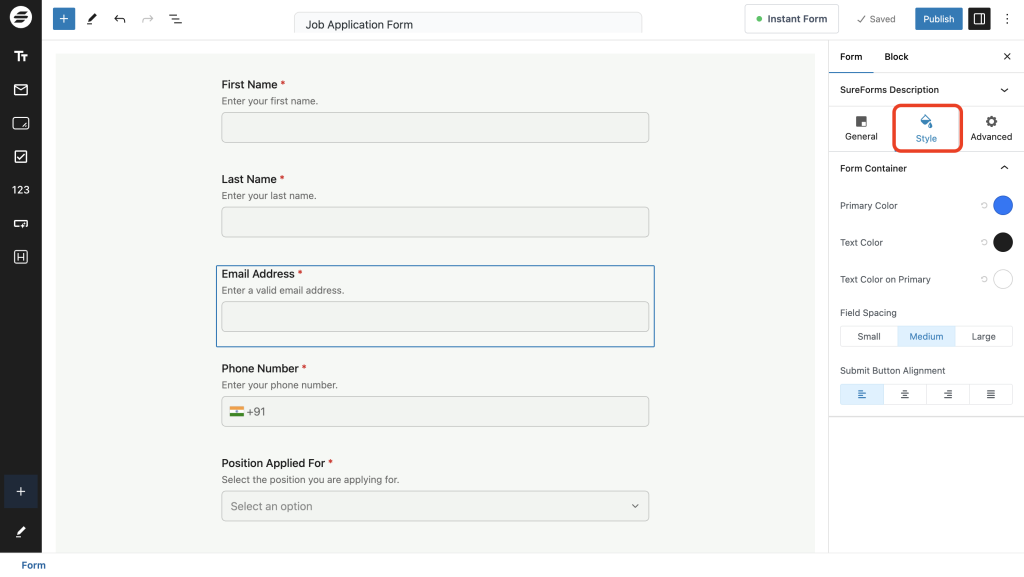Viewport: 1024px width, 577px height.
Task: Open the Advanced settings tab
Action: click(x=990, y=128)
